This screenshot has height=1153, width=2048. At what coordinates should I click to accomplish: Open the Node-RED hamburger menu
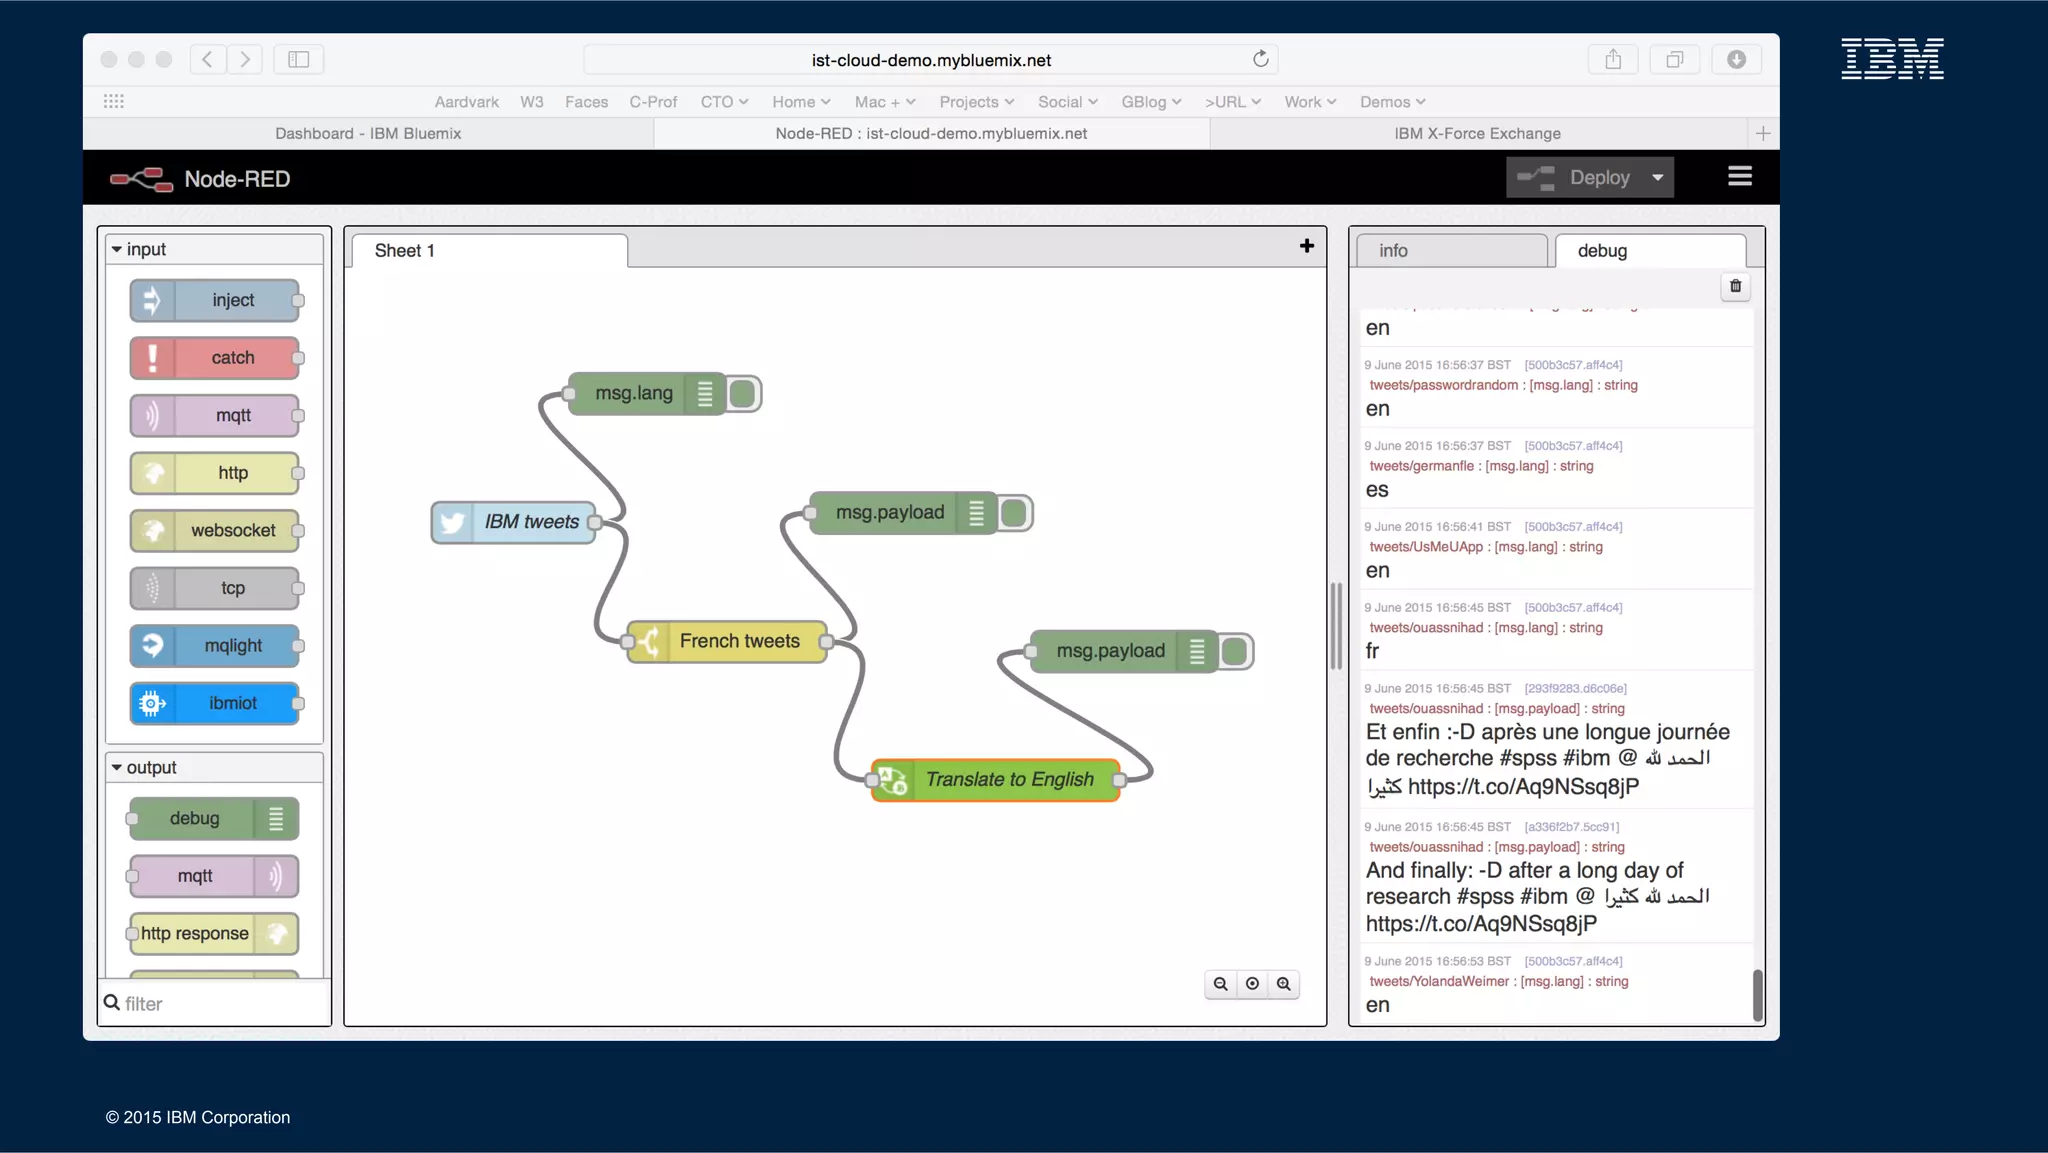pos(1739,177)
